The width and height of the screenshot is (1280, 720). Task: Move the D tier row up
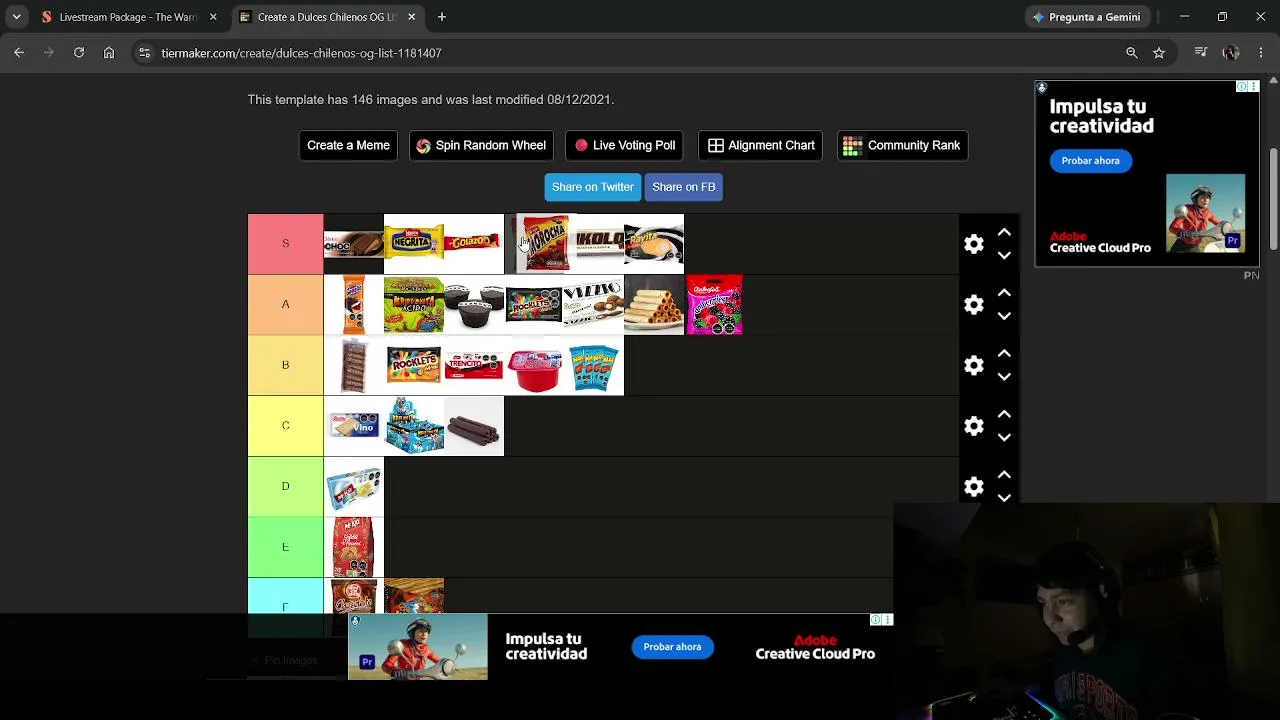click(x=1004, y=475)
